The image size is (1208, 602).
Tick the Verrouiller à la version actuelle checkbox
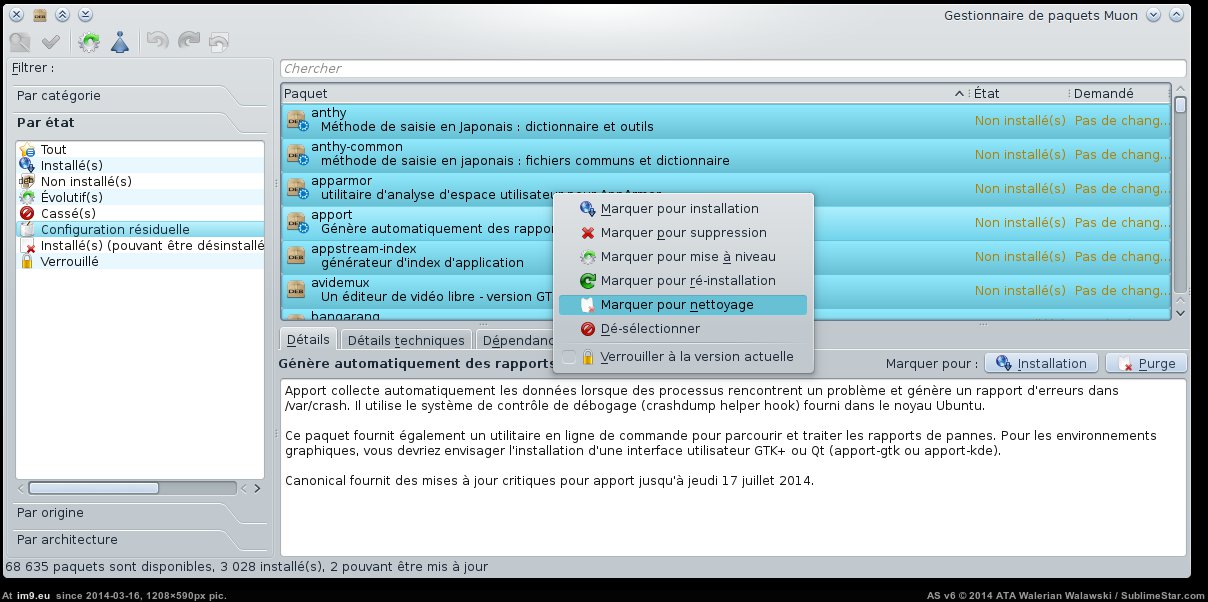(x=569, y=357)
